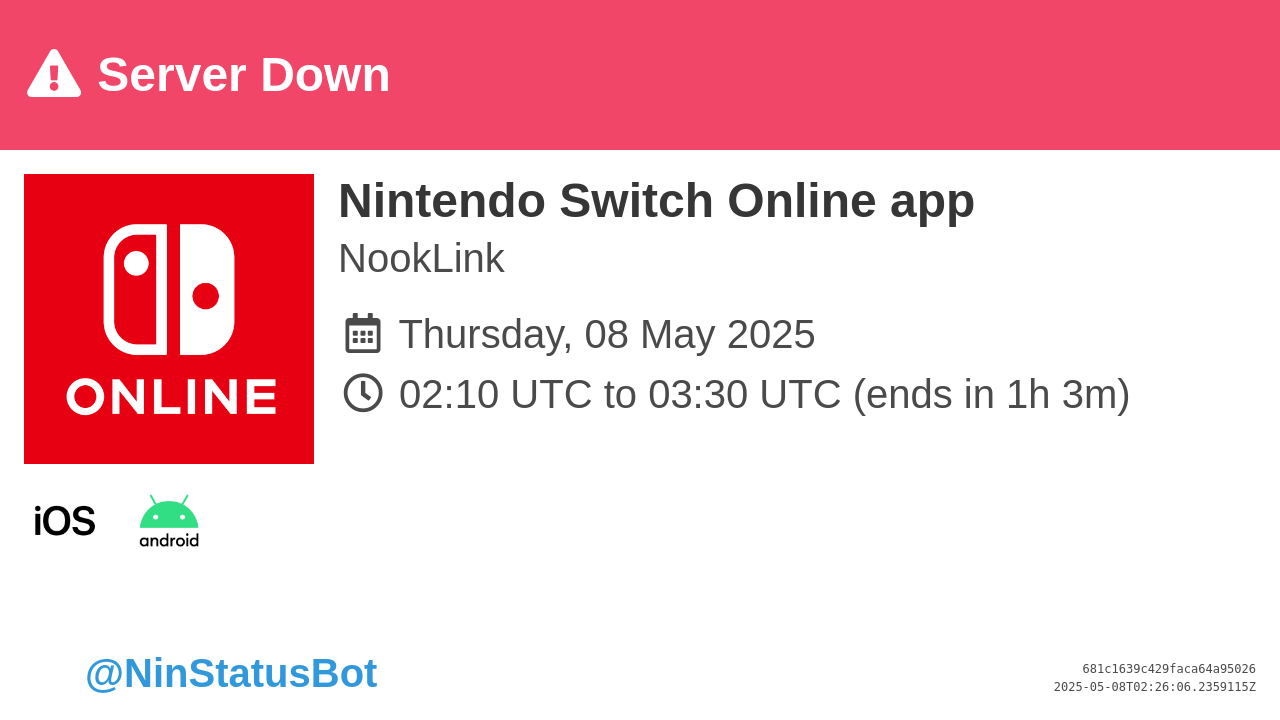Screen dimensions: 1280x720
Task: Click the ends in 1h 3m countdown
Action: [991, 394]
